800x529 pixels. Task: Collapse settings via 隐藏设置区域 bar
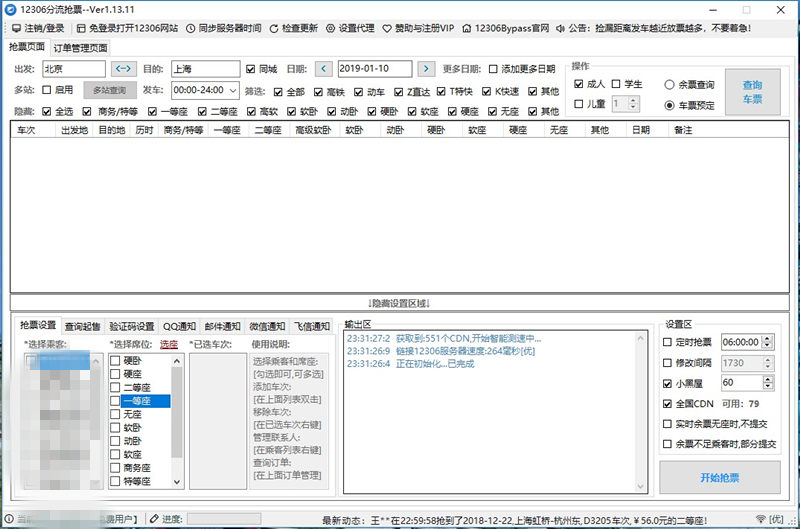399,303
